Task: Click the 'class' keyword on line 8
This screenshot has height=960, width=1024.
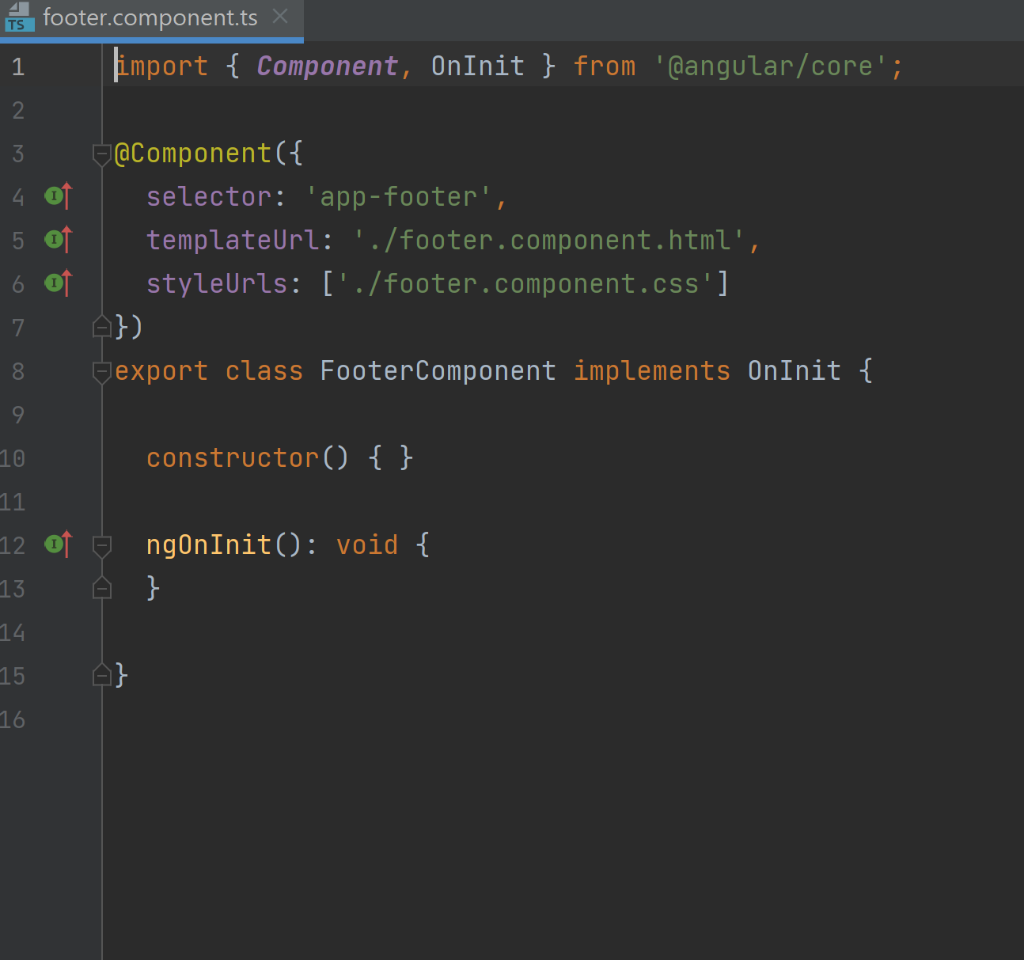Action: 264,371
